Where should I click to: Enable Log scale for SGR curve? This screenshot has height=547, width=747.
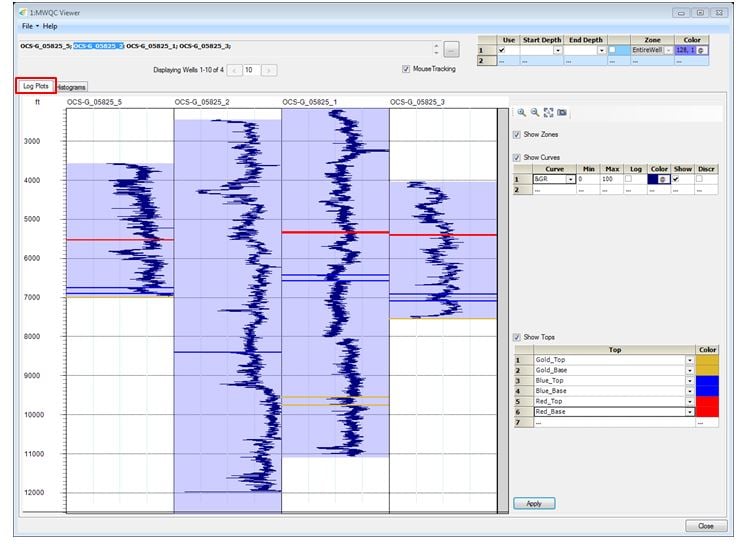pyautogui.click(x=628, y=179)
